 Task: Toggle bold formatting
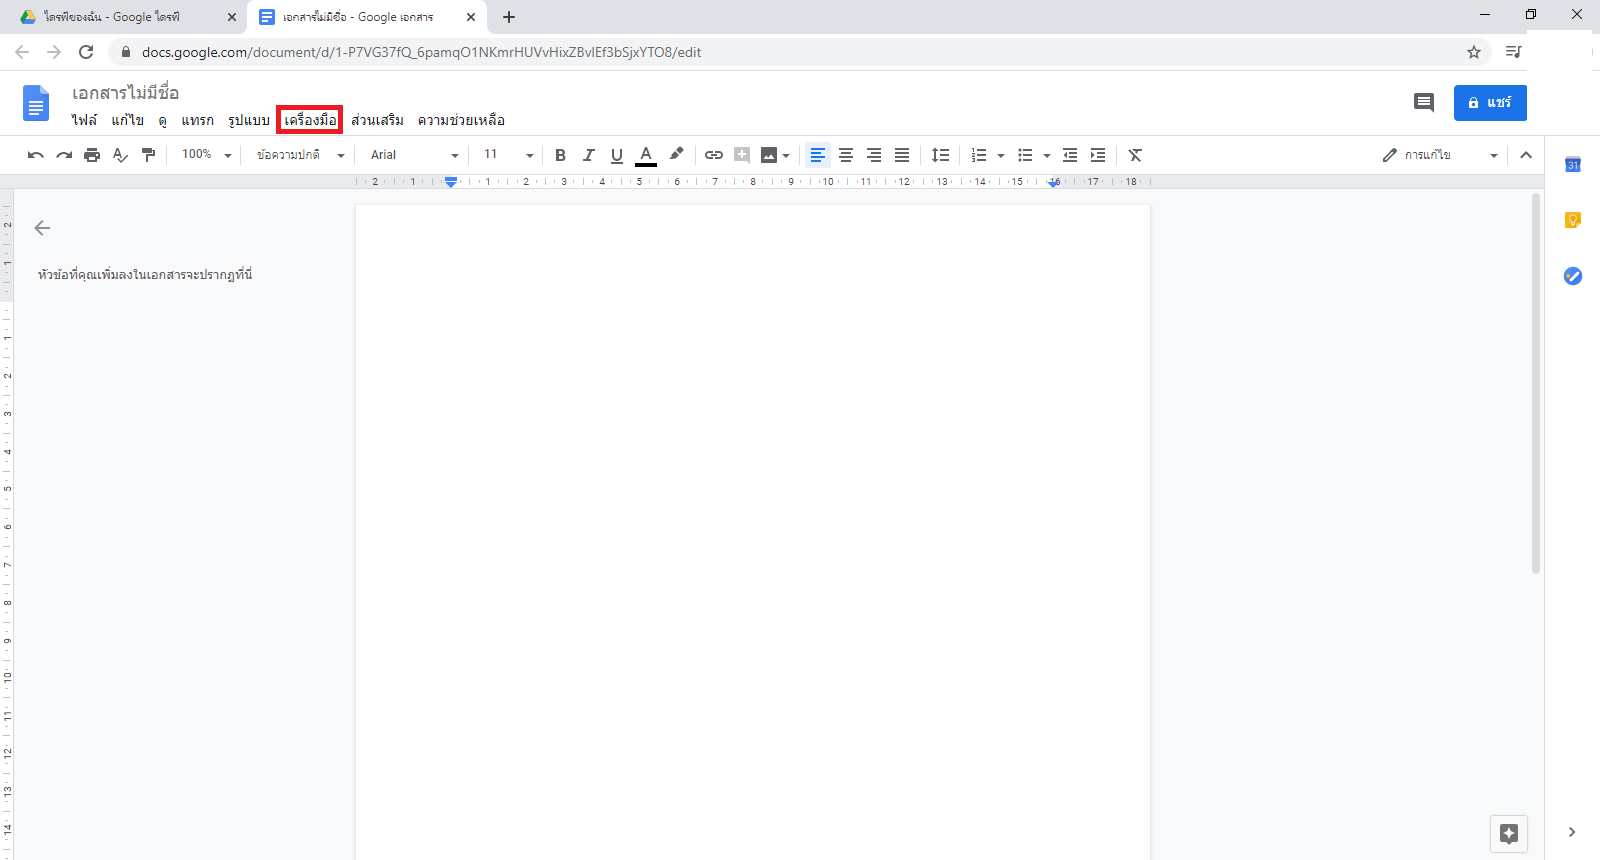click(561, 155)
